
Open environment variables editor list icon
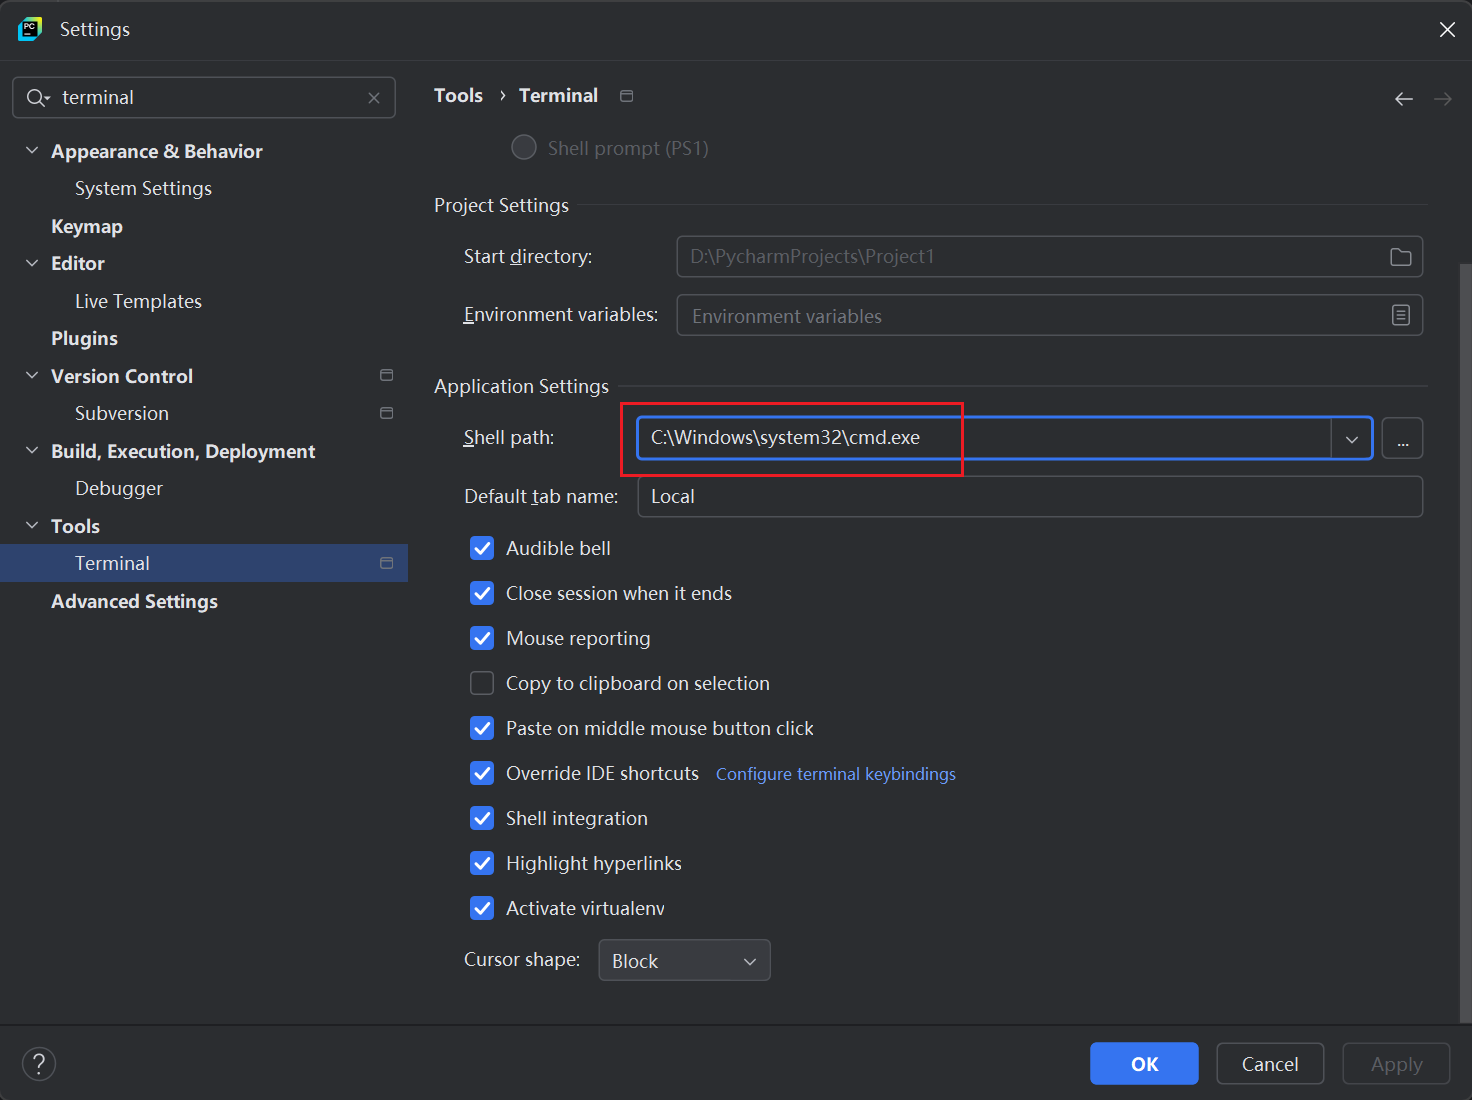[1401, 315]
